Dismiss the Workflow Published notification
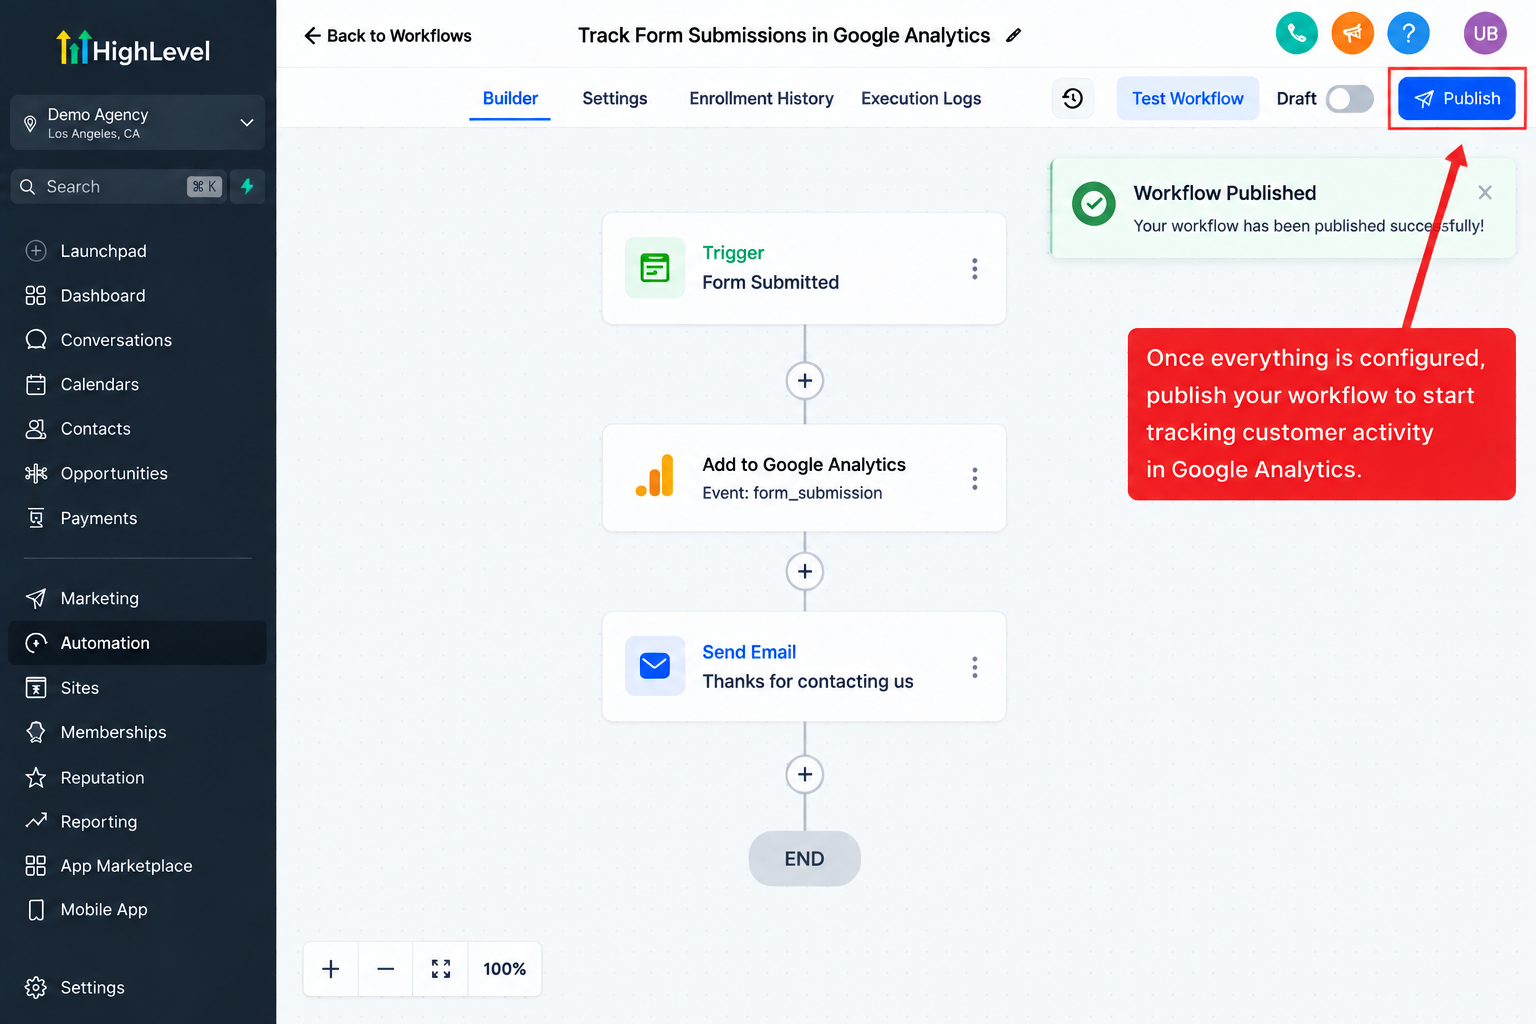1536x1024 pixels. tap(1485, 192)
